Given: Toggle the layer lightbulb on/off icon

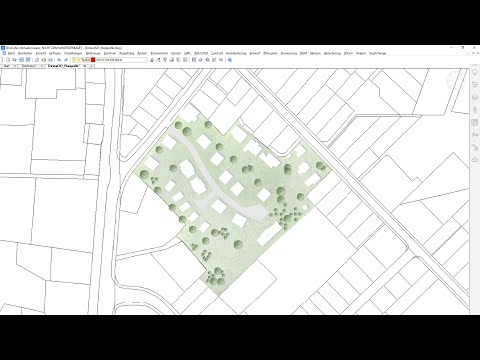Looking at the screenshot, I should tap(75, 60).
